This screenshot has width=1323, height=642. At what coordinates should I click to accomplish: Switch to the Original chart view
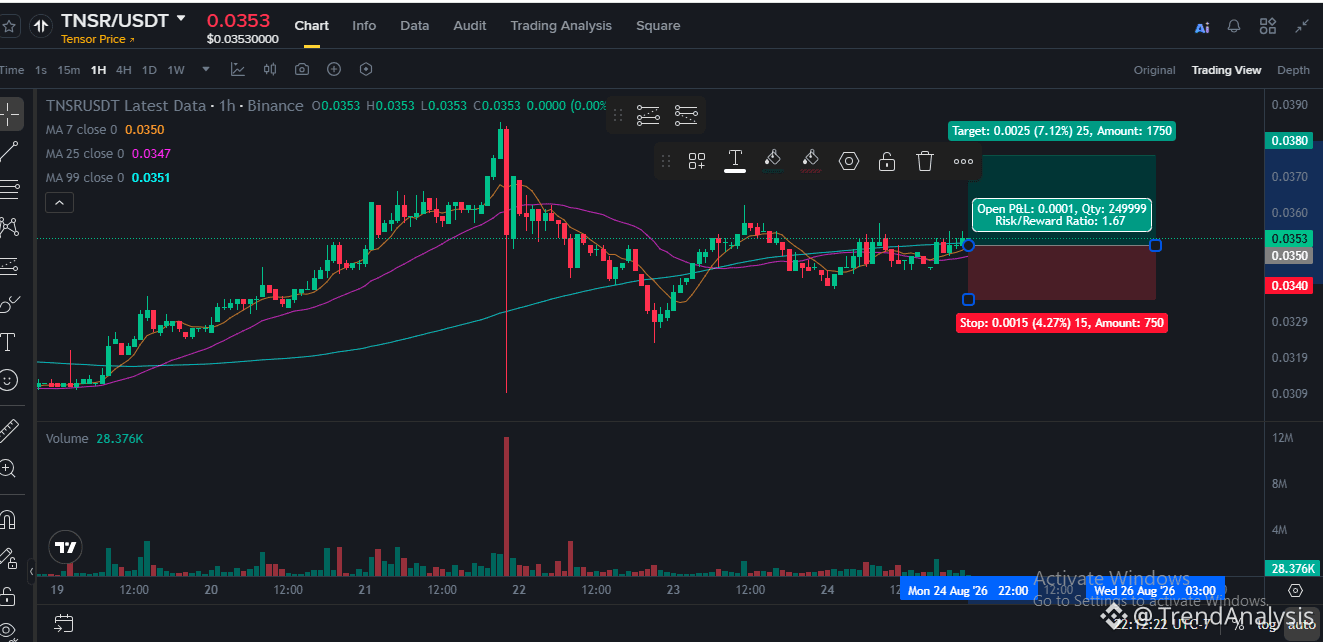point(1154,70)
